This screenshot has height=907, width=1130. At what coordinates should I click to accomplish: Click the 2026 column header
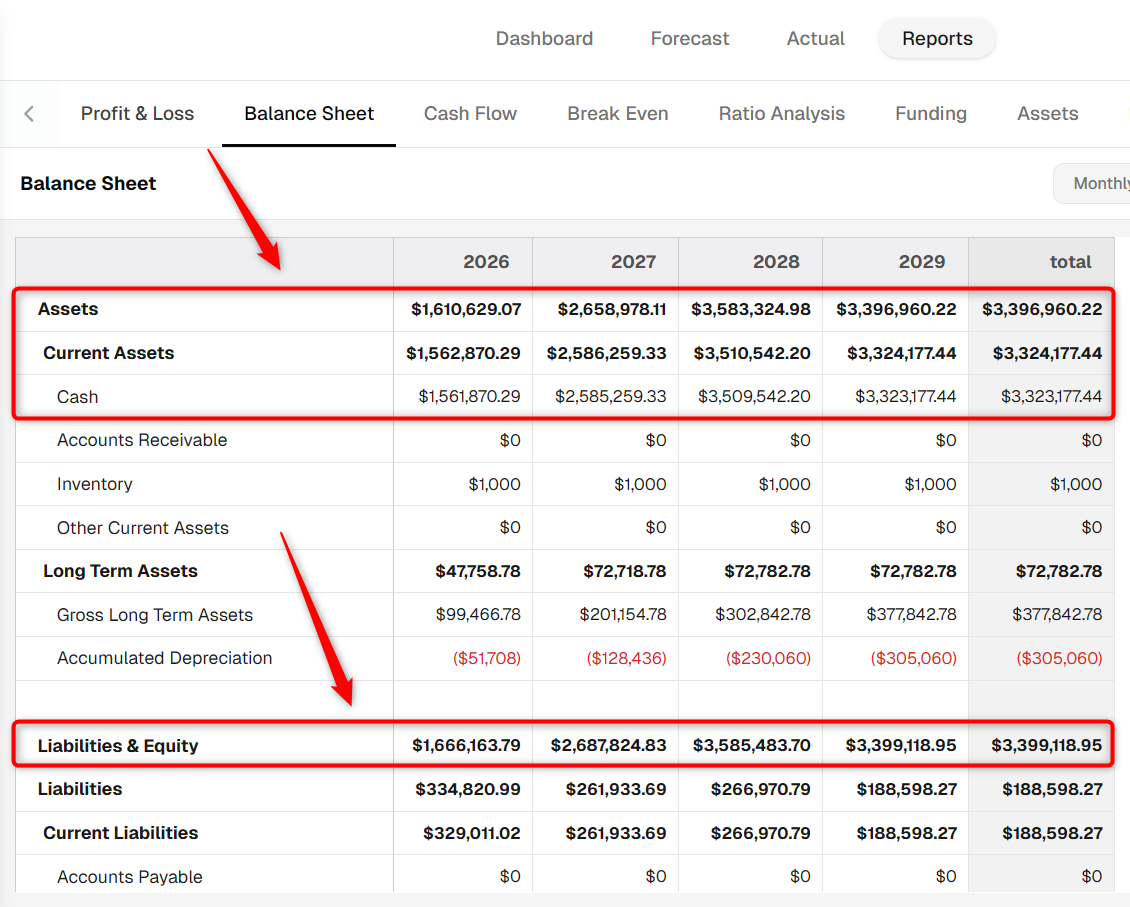(463, 262)
